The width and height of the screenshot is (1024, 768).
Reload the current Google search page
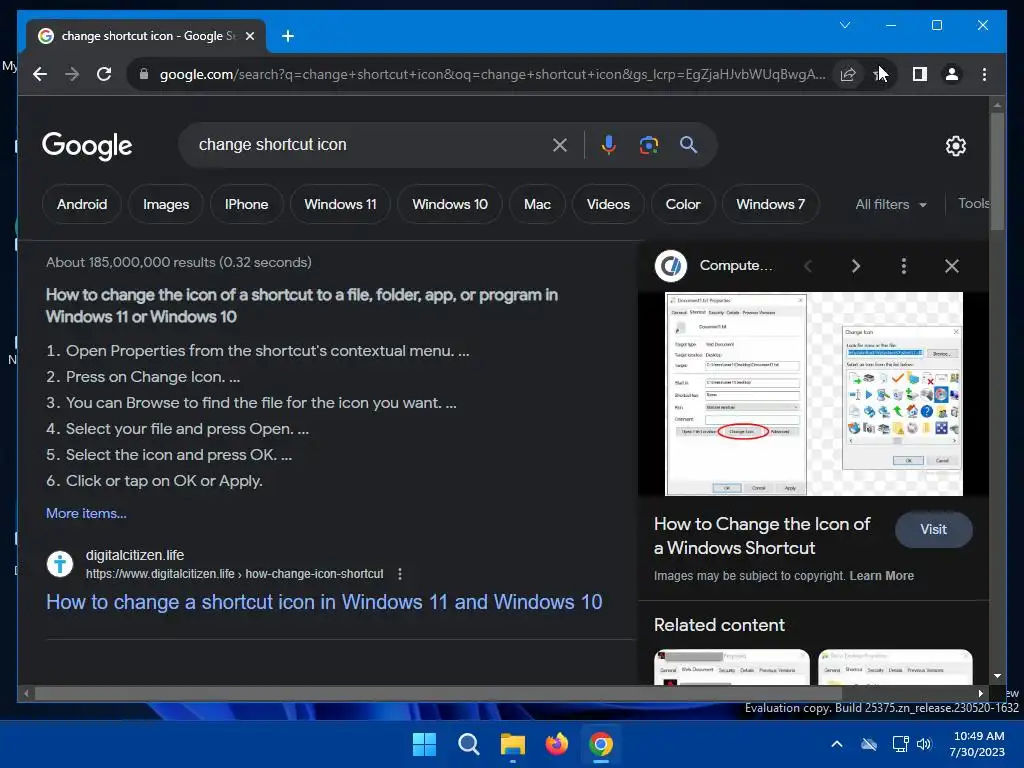click(x=104, y=74)
